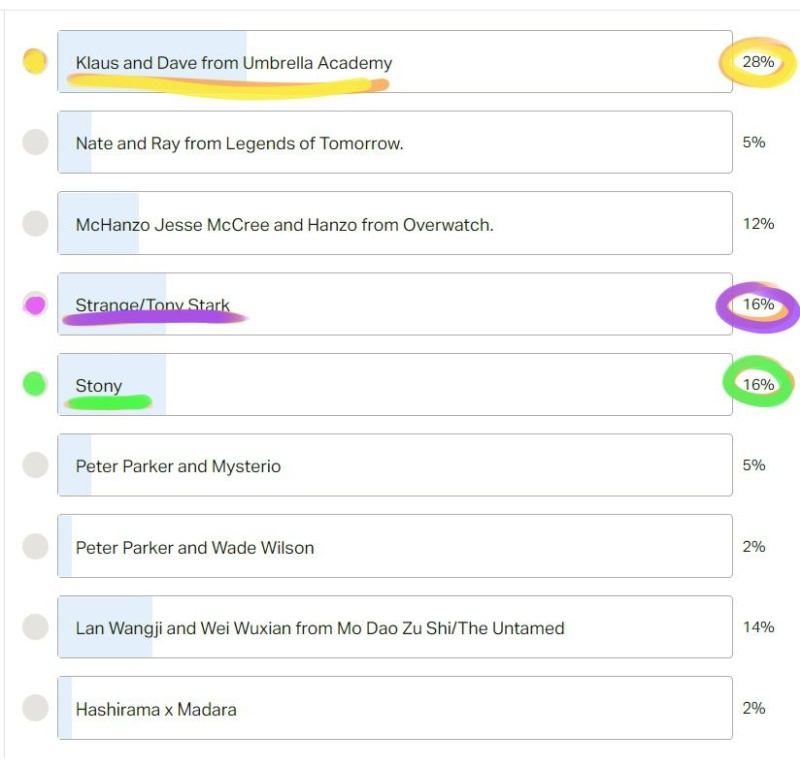Screen dimensions: 800x769
Task: Pick the Lan Wangji and Wei Wuxian radio button
Action: coord(35,627)
